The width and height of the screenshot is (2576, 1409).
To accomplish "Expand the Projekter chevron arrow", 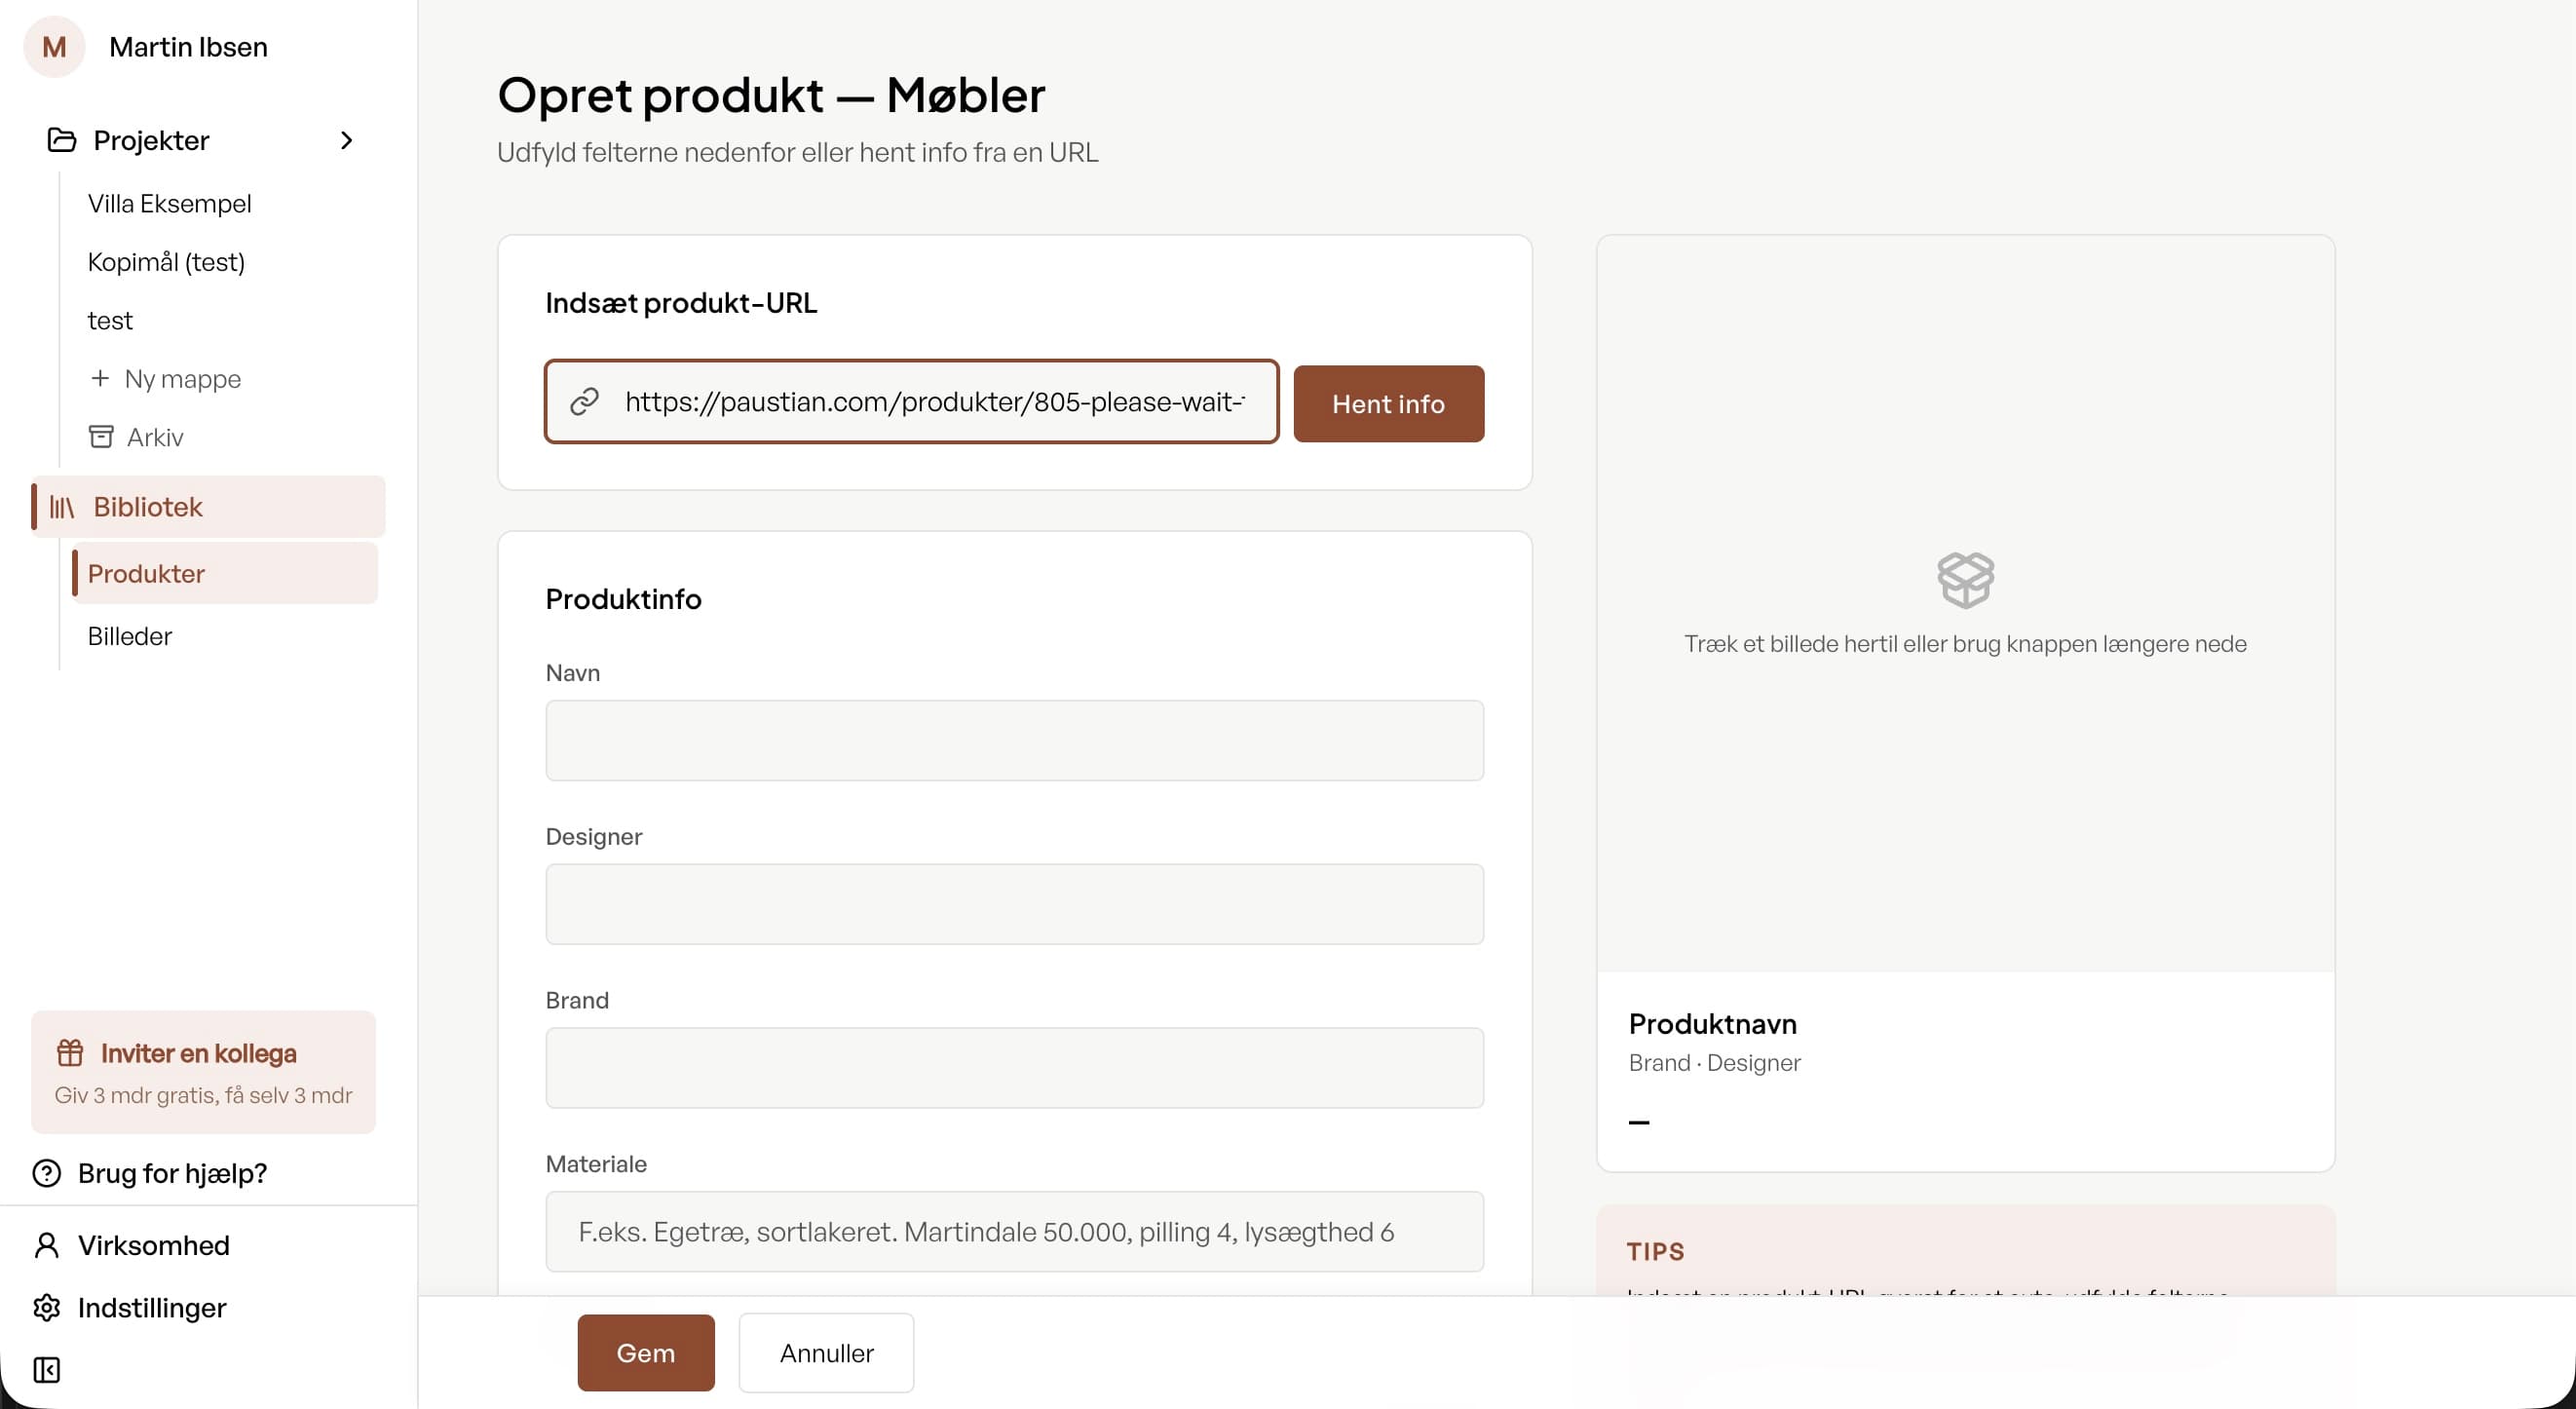I will coord(346,140).
